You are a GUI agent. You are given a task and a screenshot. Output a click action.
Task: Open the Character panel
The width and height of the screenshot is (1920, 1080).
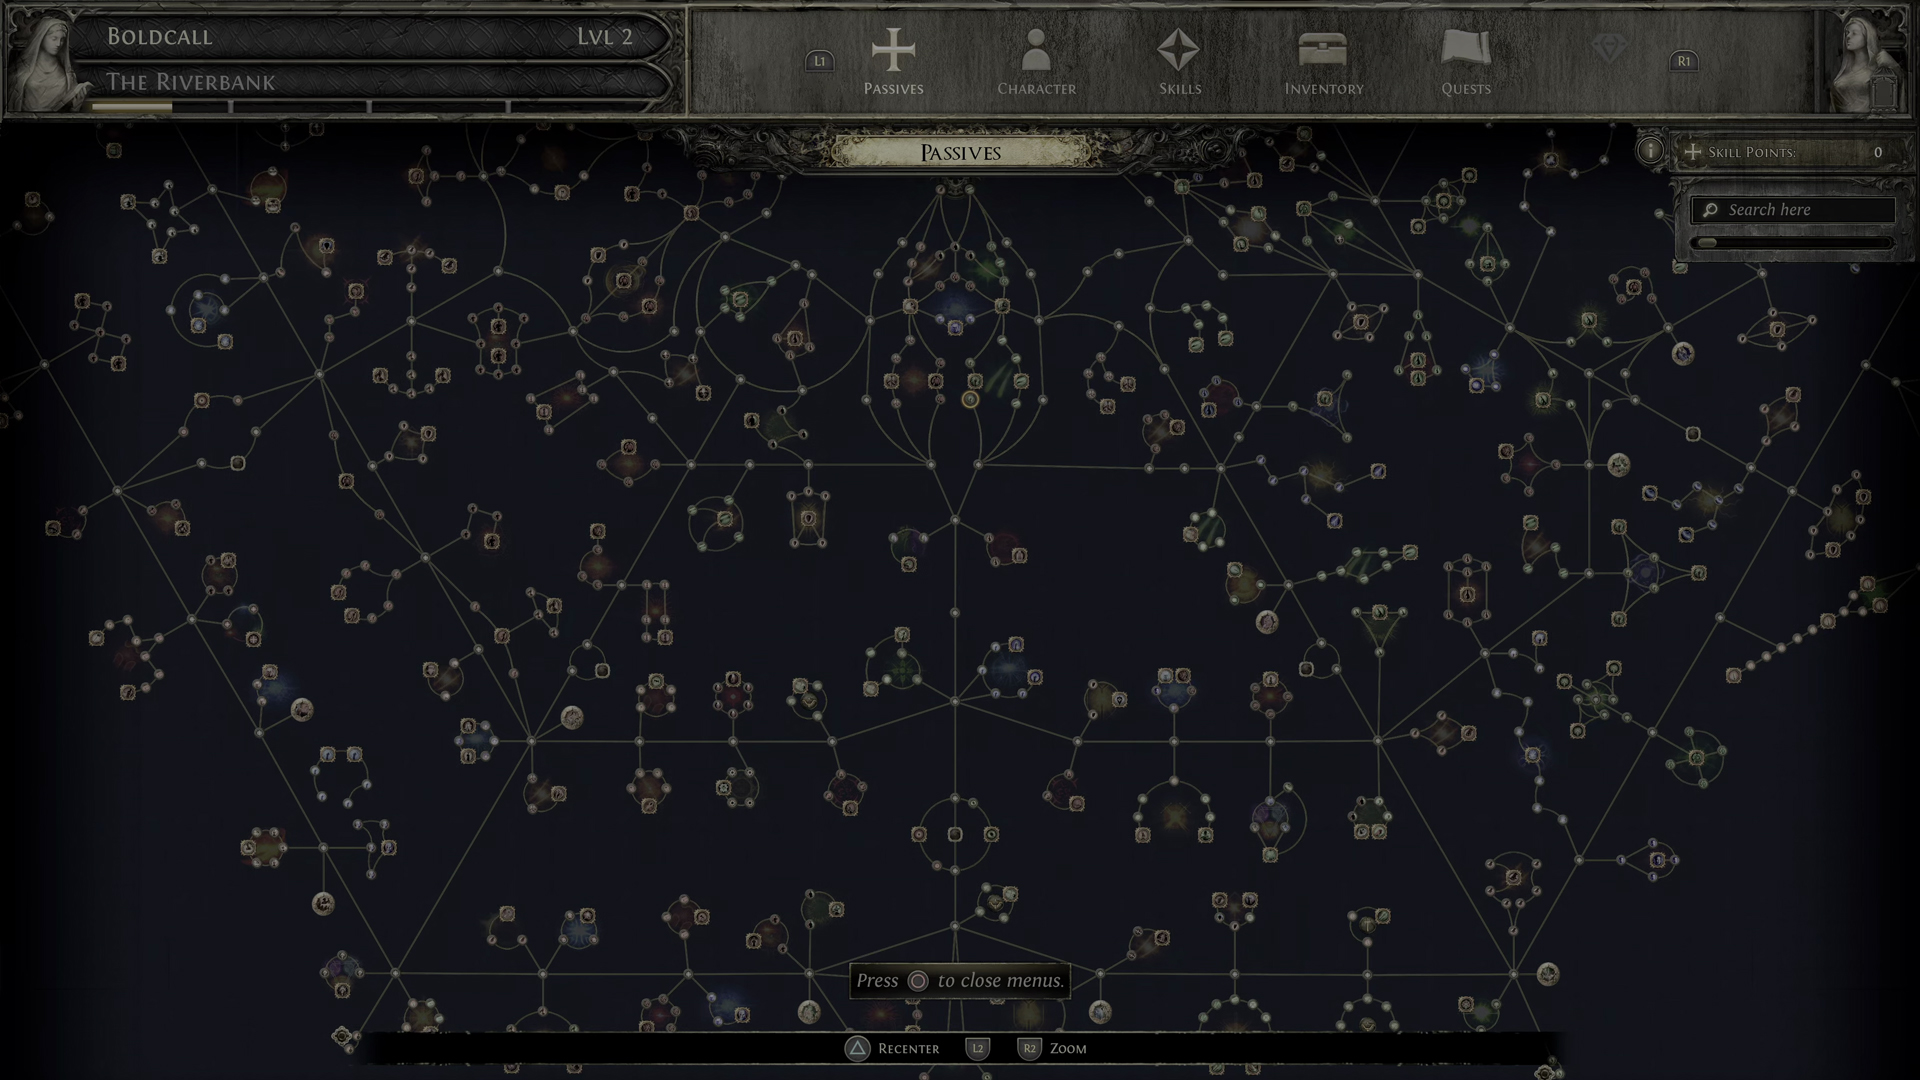pos(1036,61)
